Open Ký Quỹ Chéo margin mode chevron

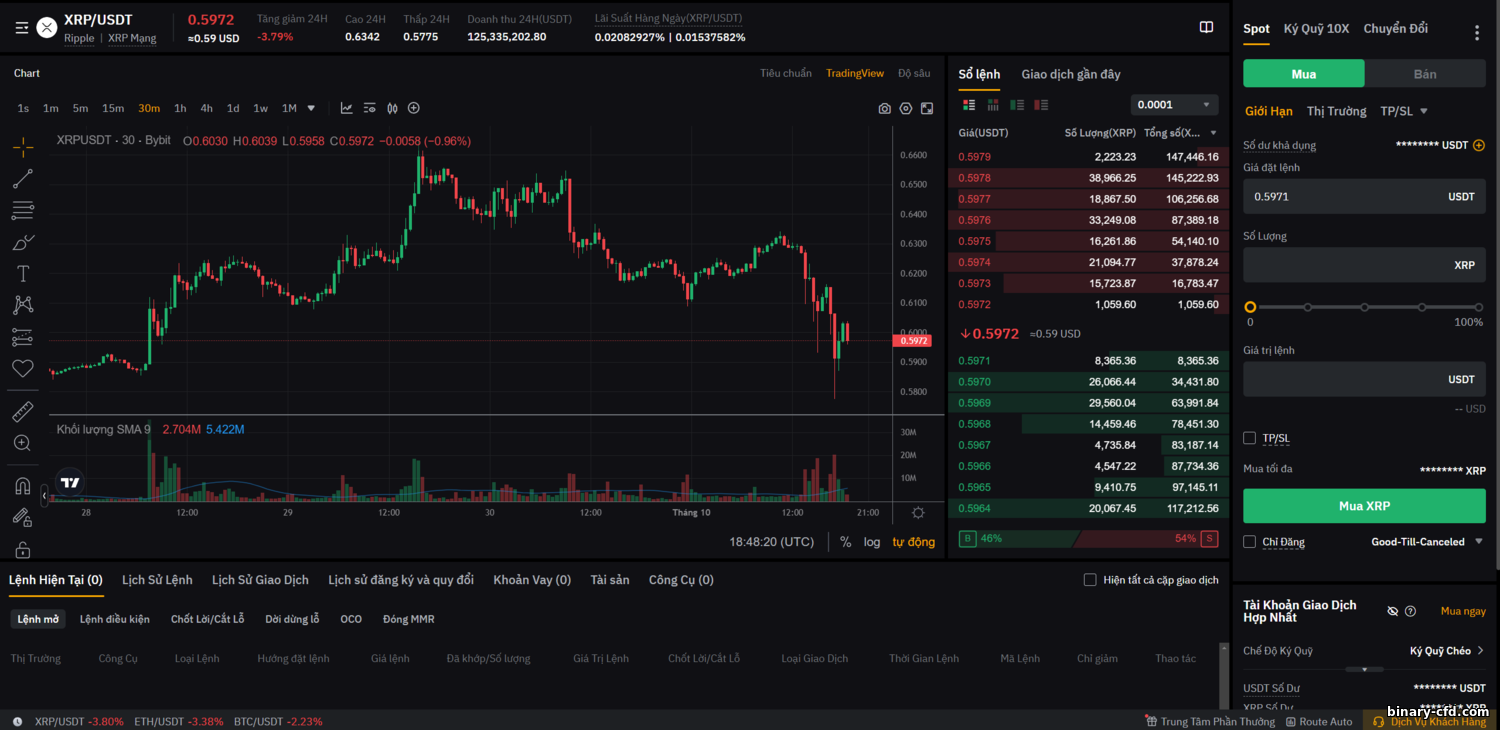tap(1481, 651)
